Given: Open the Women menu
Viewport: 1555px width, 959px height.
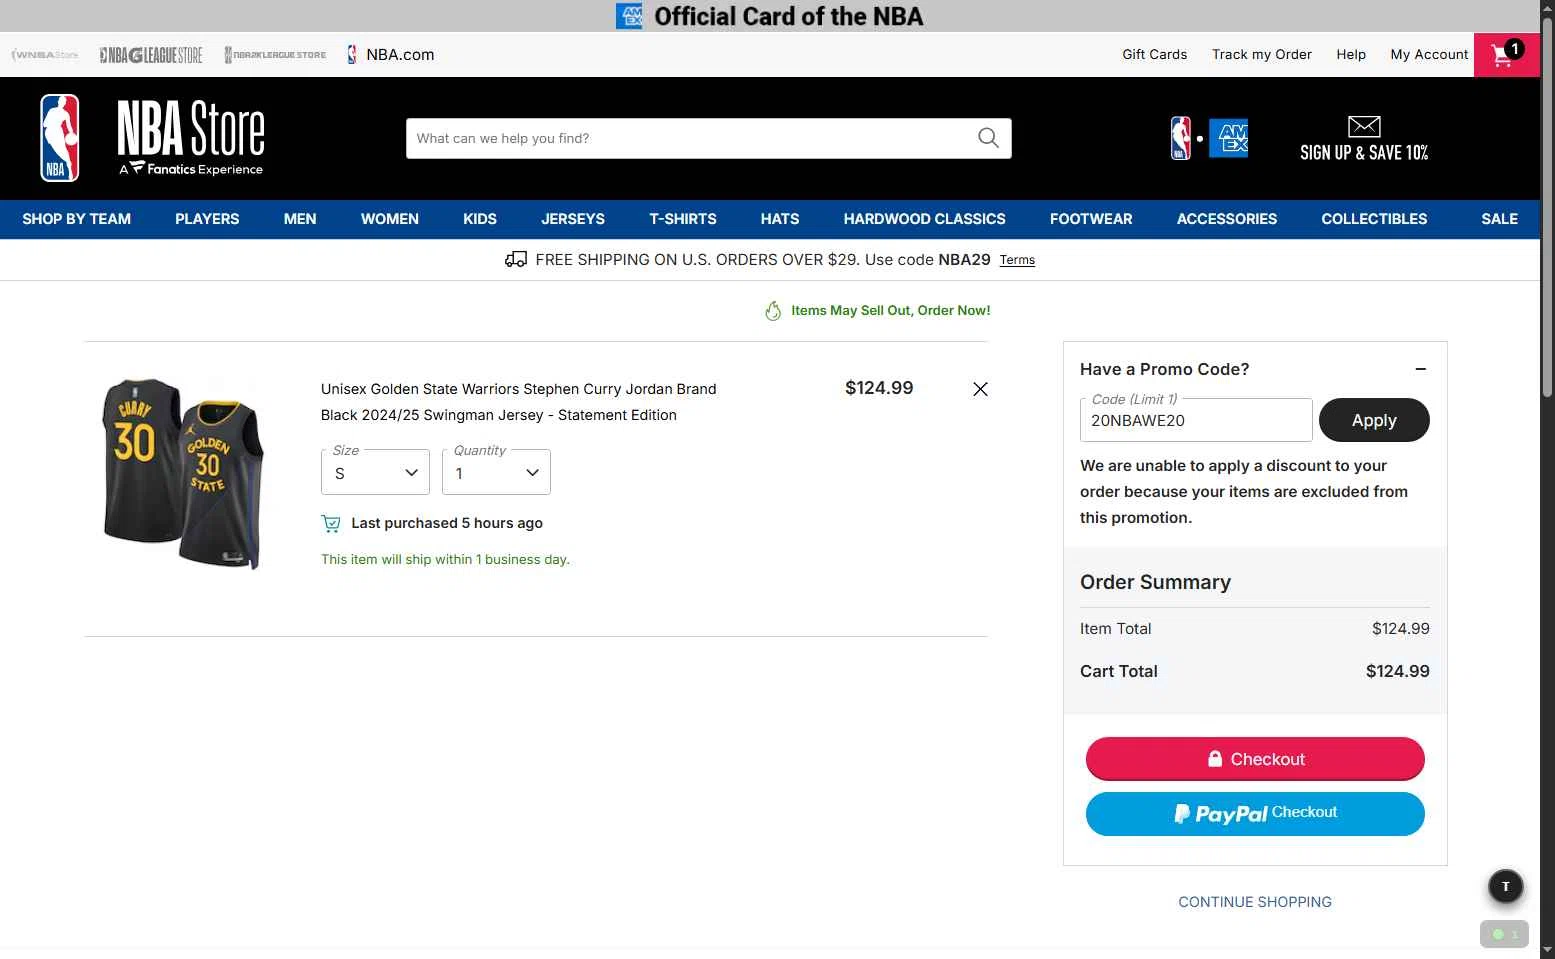Looking at the screenshot, I should 390,219.
